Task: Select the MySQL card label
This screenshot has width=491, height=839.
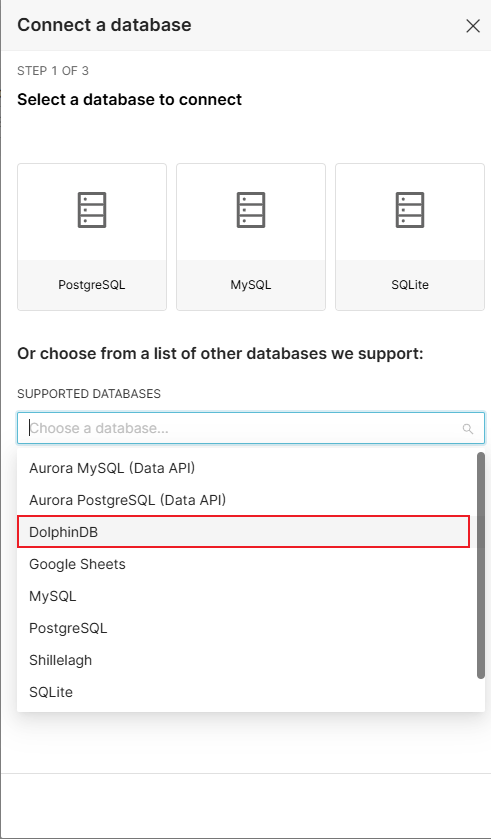Action: [251, 285]
